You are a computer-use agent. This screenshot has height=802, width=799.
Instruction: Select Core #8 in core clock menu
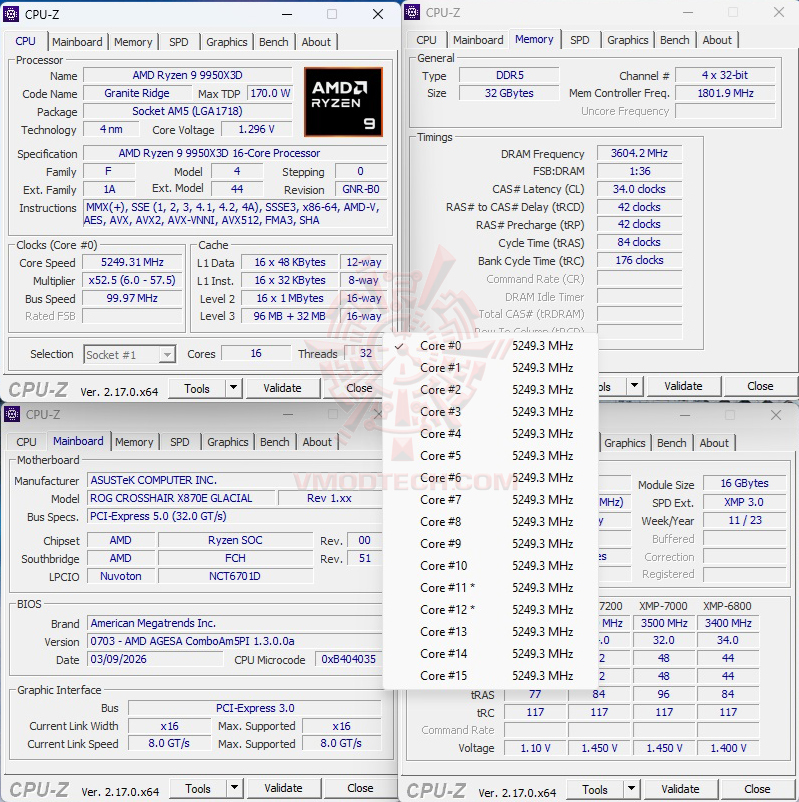pos(490,522)
